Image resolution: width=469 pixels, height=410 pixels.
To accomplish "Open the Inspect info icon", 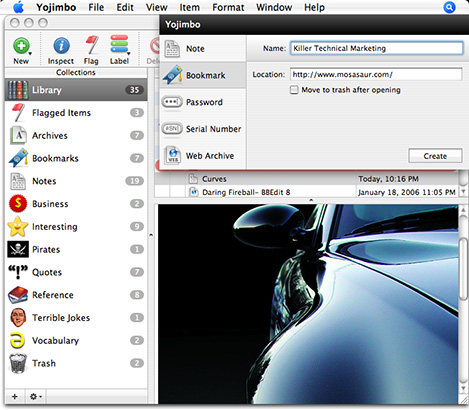I will pos(61,46).
